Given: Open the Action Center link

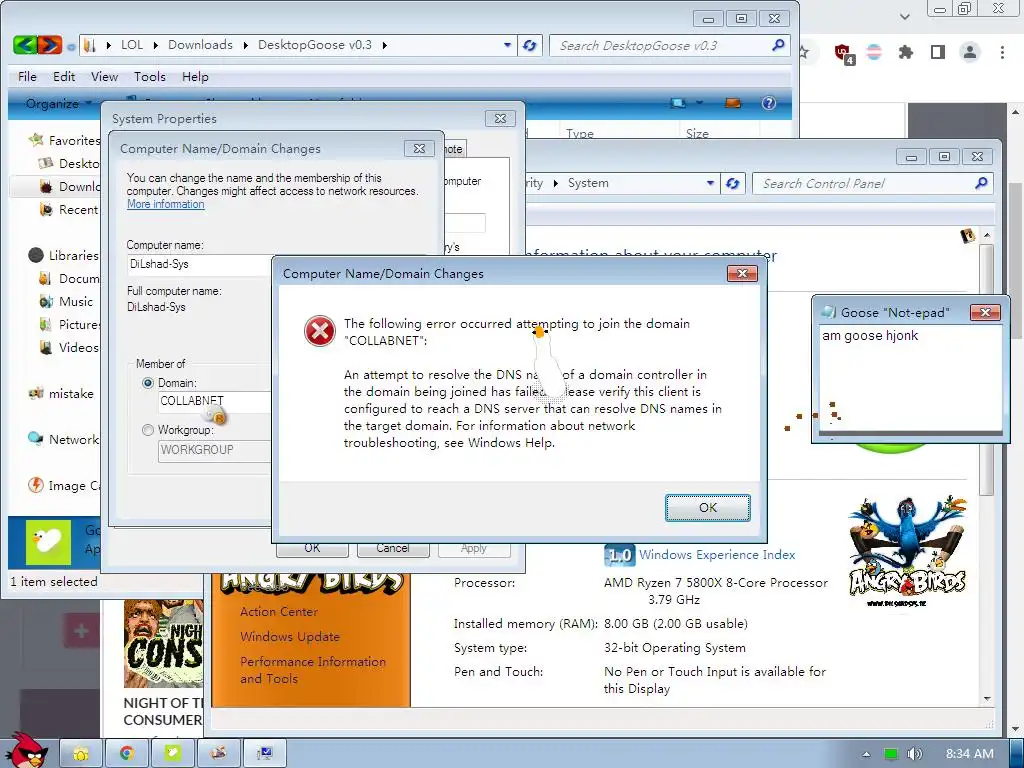Looking at the screenshot, I should tap(279, 612).
